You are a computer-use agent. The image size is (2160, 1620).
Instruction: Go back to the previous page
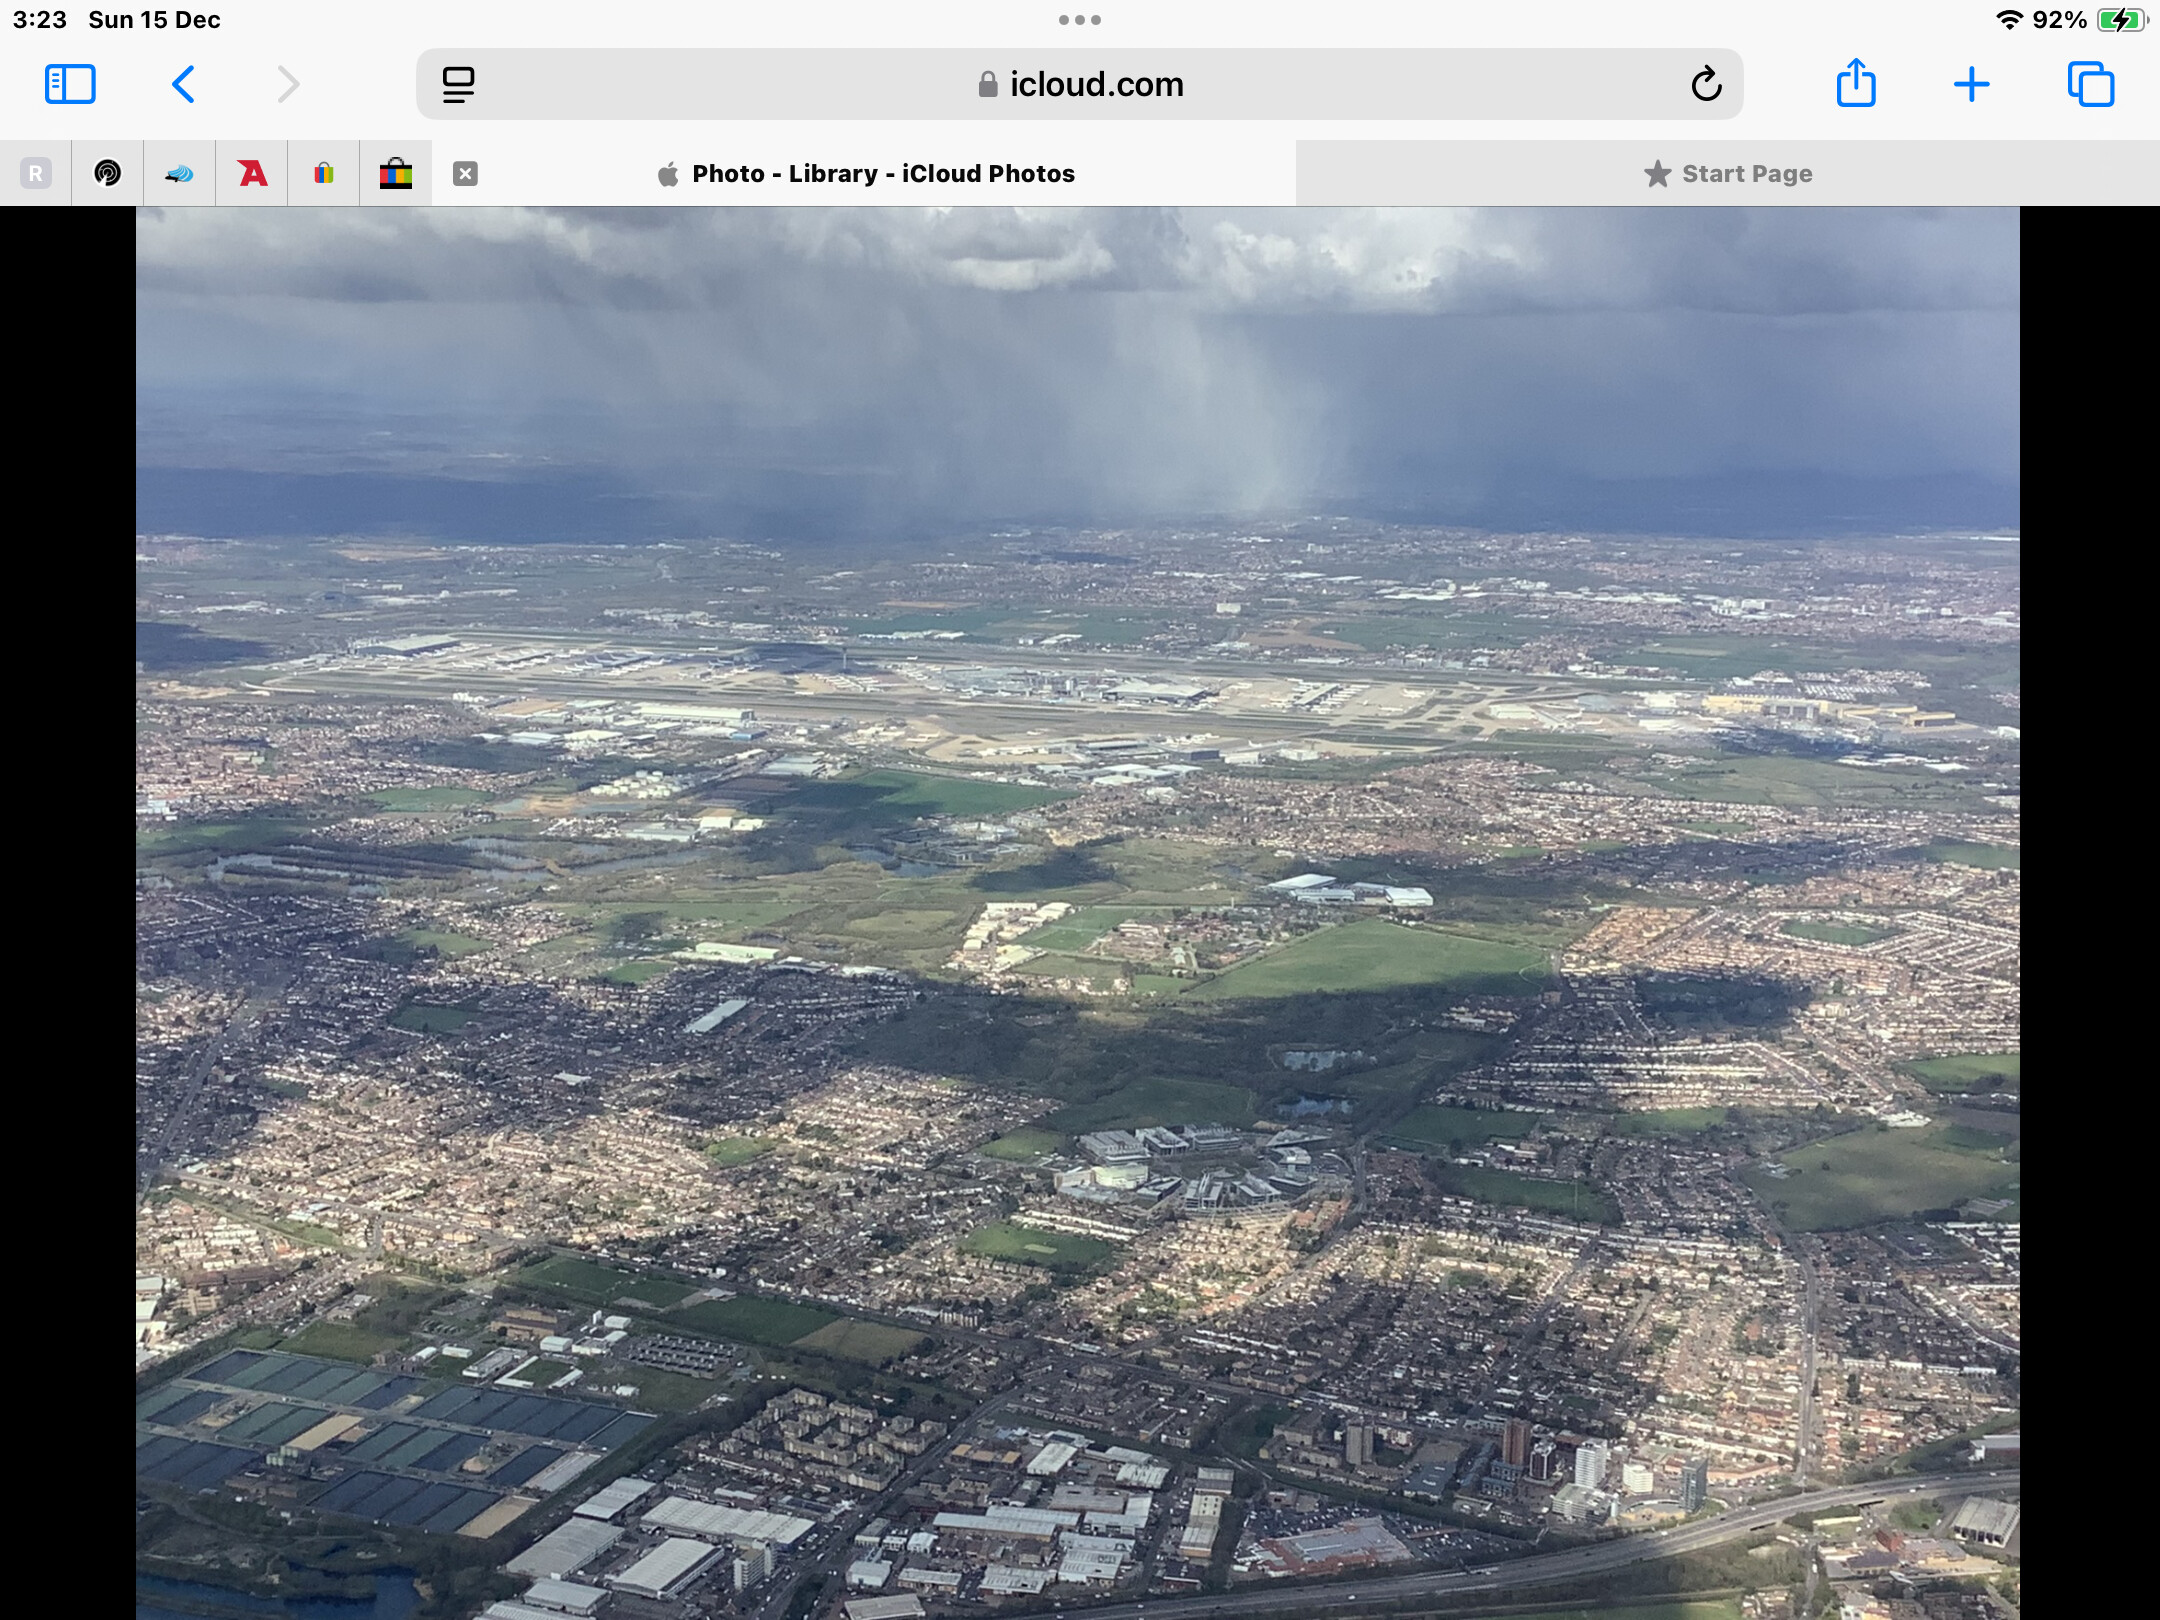pos(183,84)
